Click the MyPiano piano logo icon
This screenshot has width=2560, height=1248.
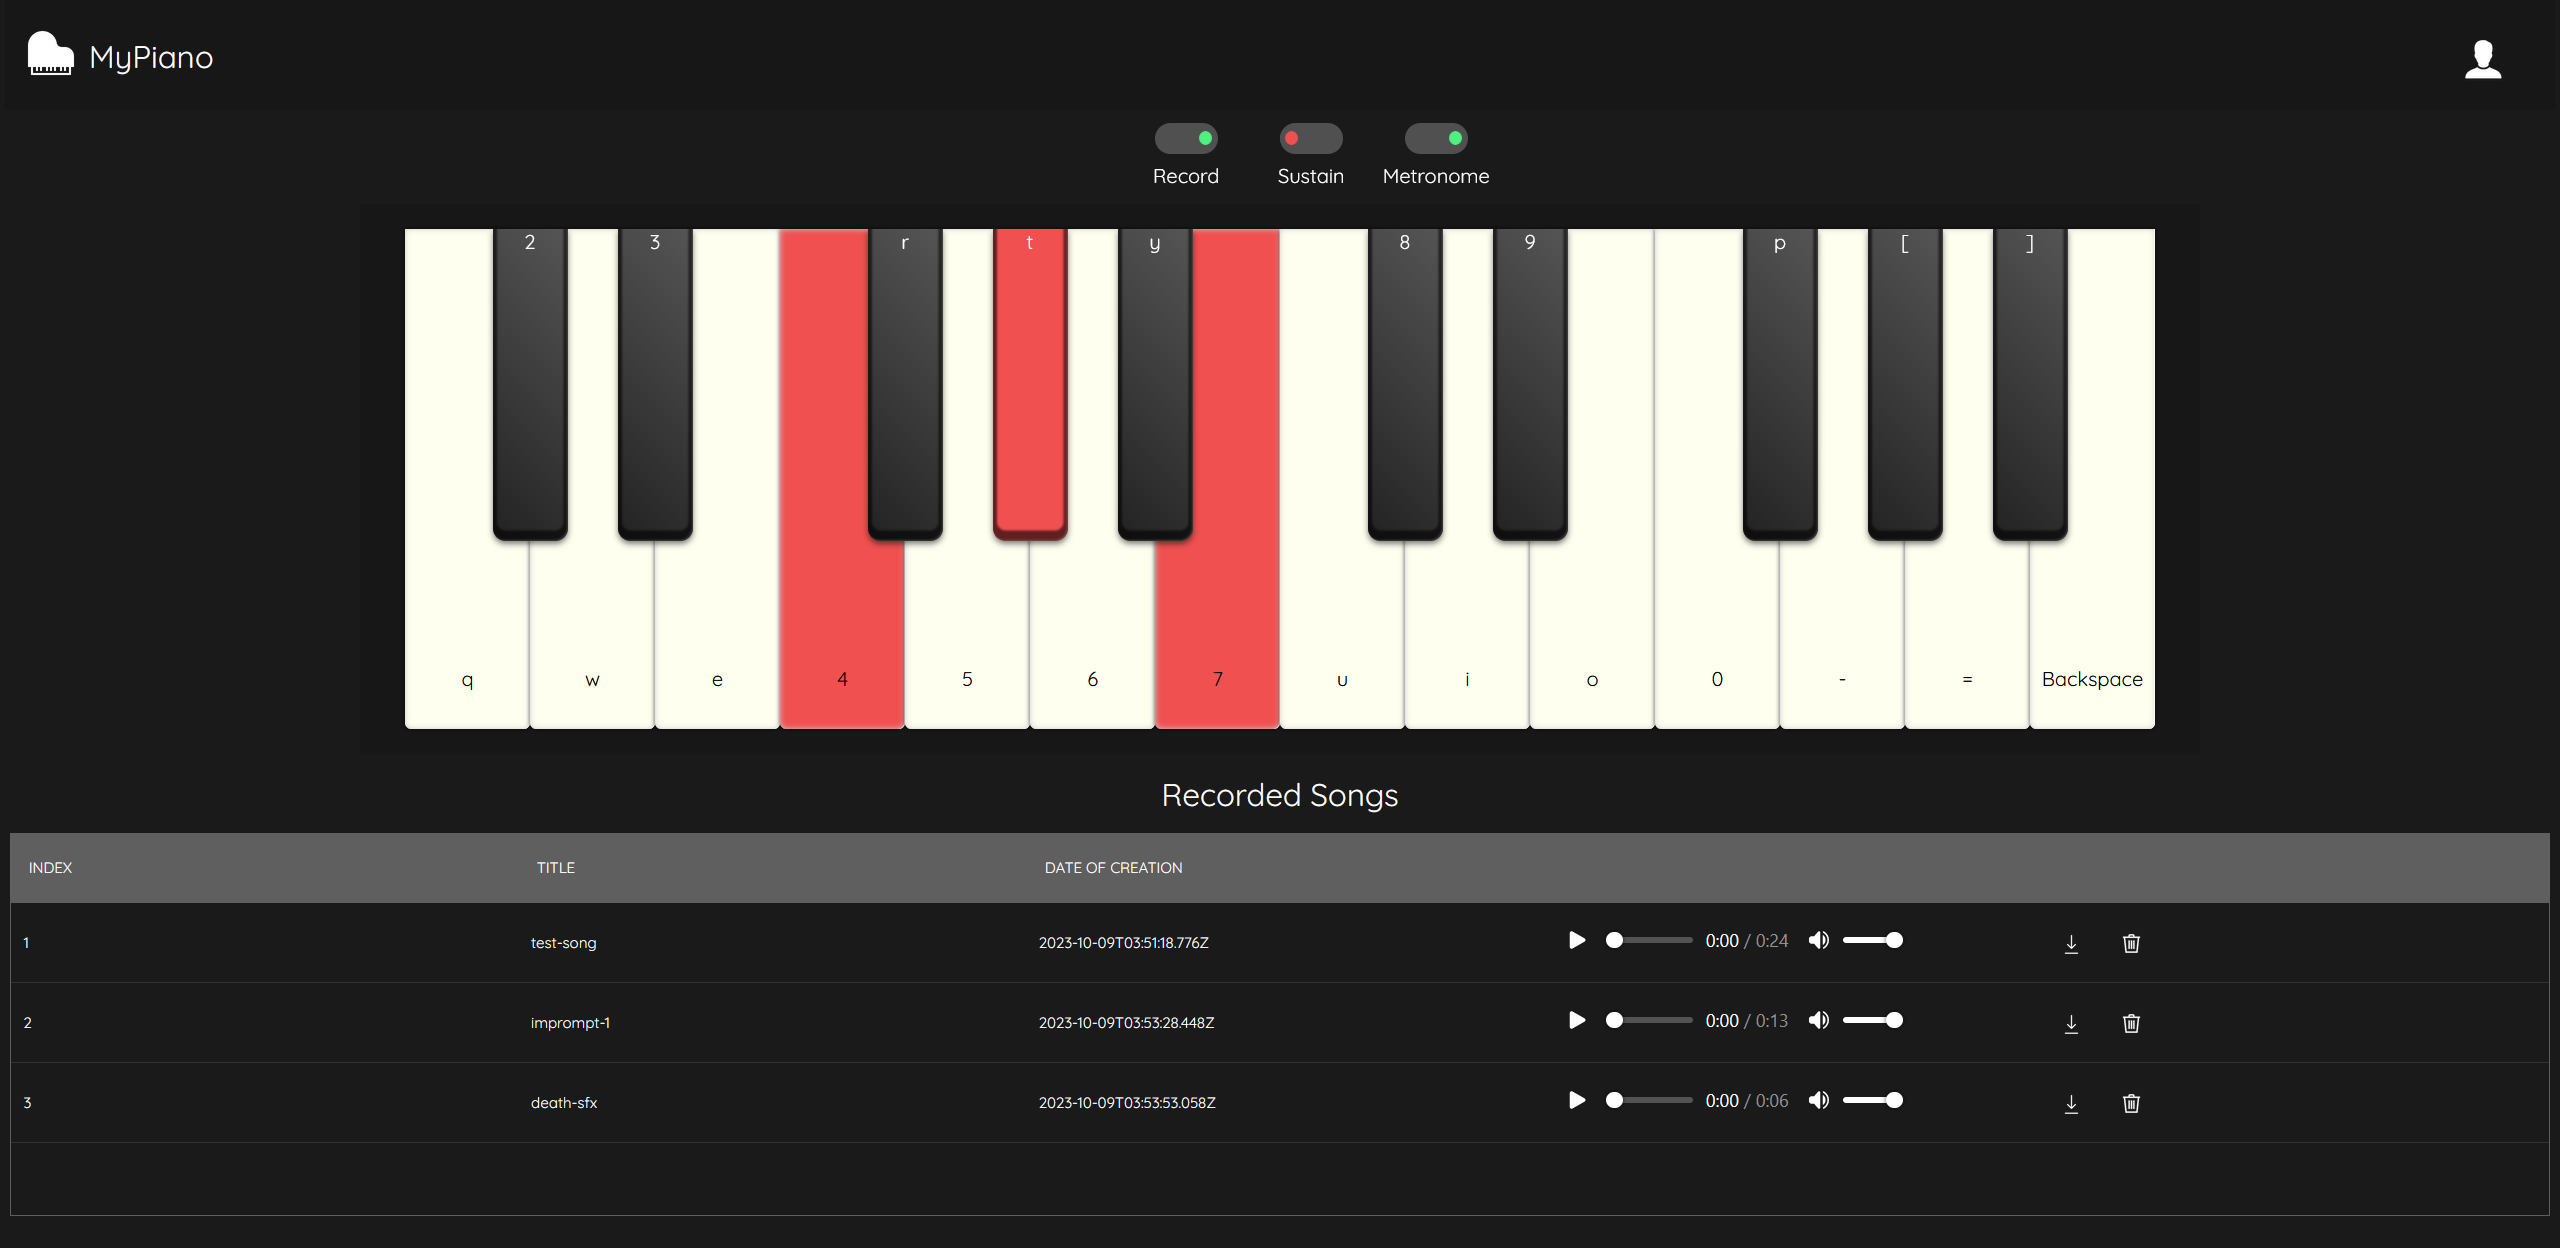50,54
